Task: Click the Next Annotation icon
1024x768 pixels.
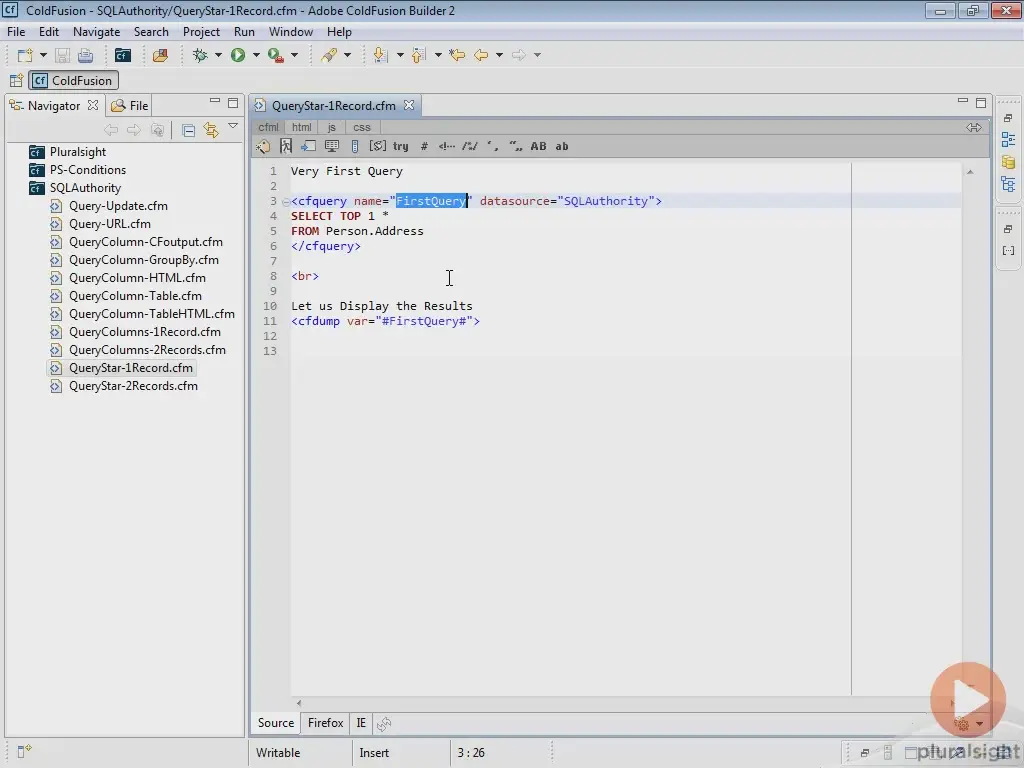Action: tap(380, 56)
